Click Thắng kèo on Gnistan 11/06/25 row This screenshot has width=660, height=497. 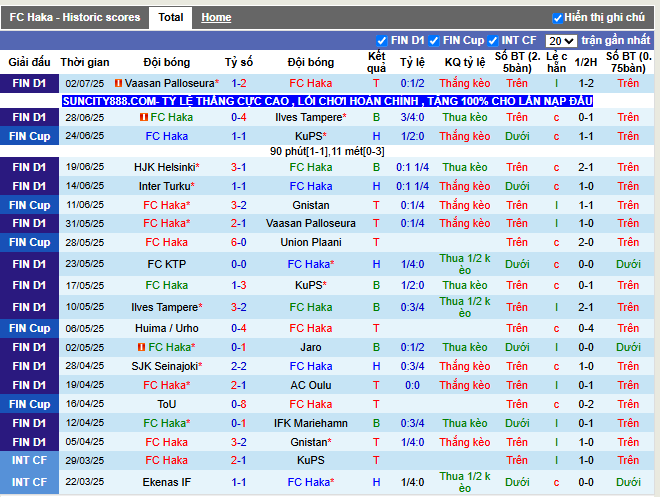point(465,205)
